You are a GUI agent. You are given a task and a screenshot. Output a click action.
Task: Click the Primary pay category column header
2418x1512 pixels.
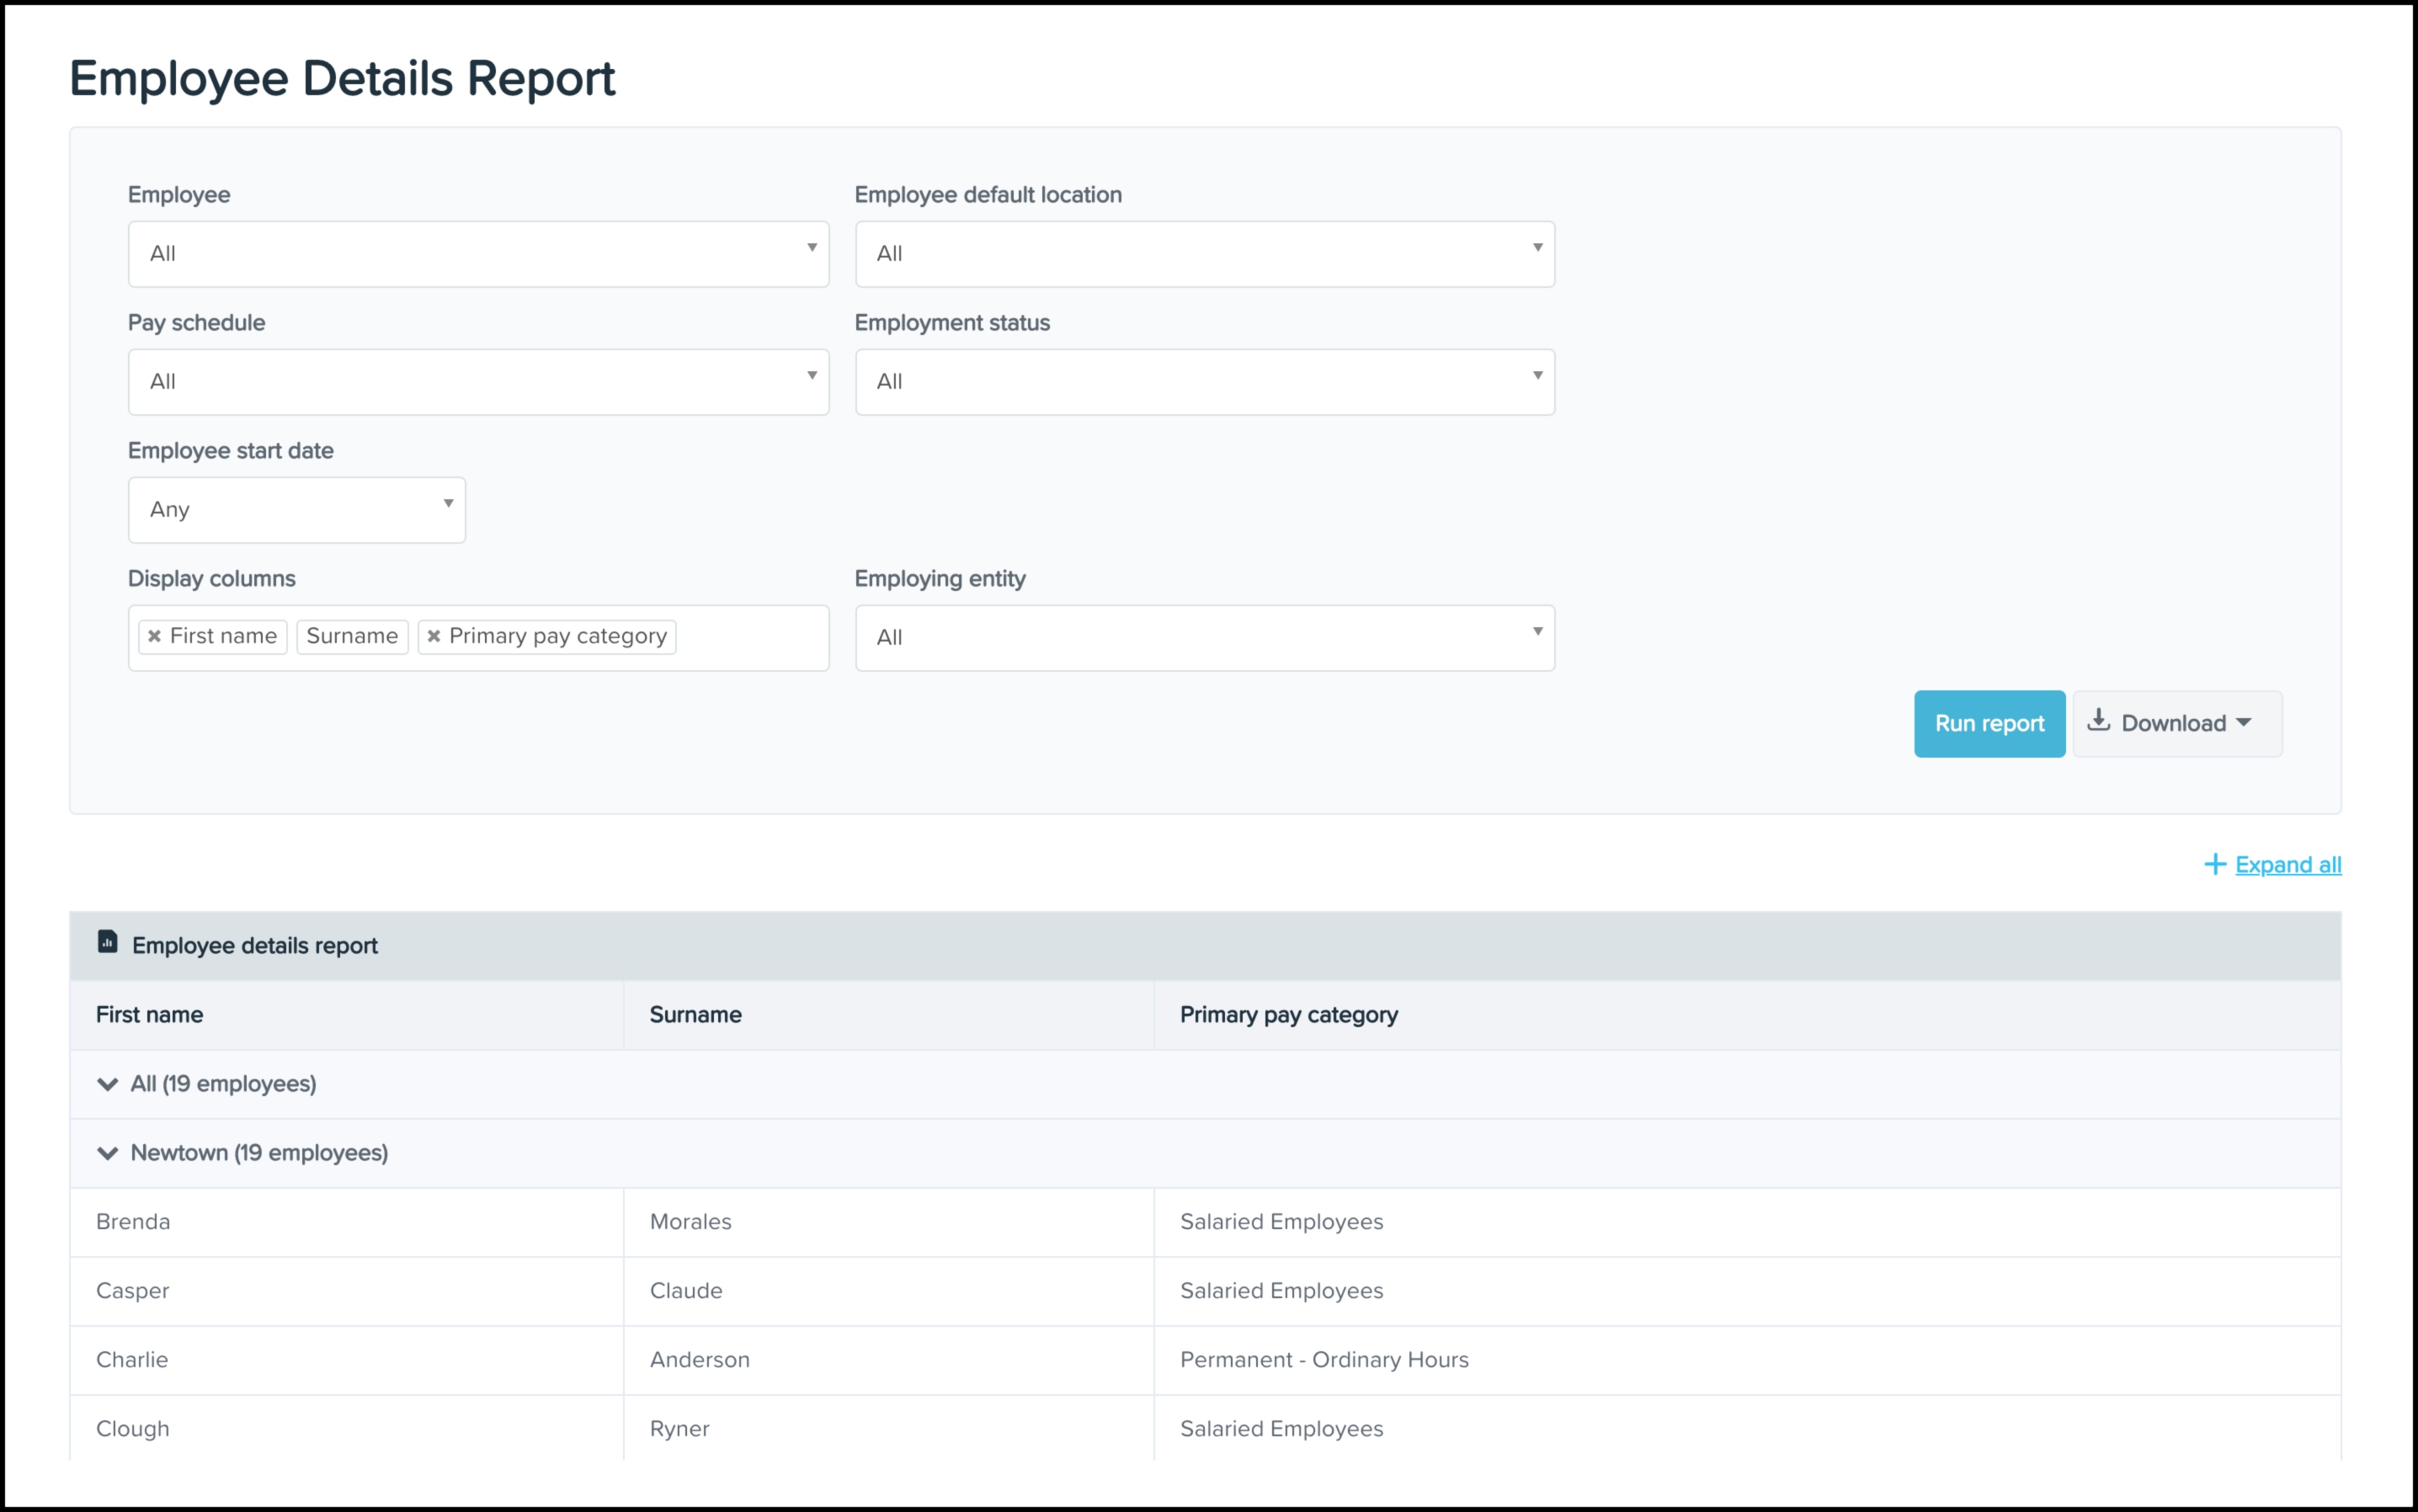(1288, 1015)
